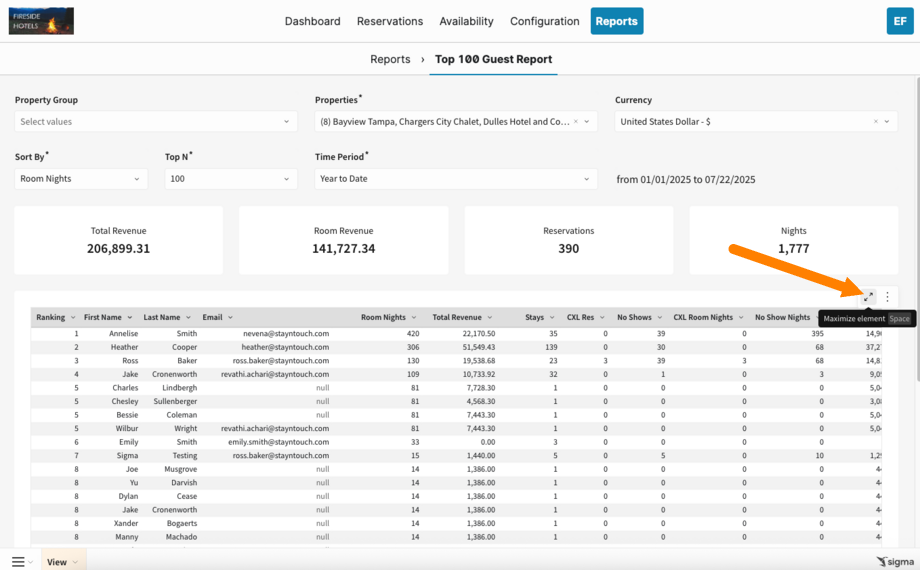
Task: Click the Machado last name cell
Action: coord(181,537)
